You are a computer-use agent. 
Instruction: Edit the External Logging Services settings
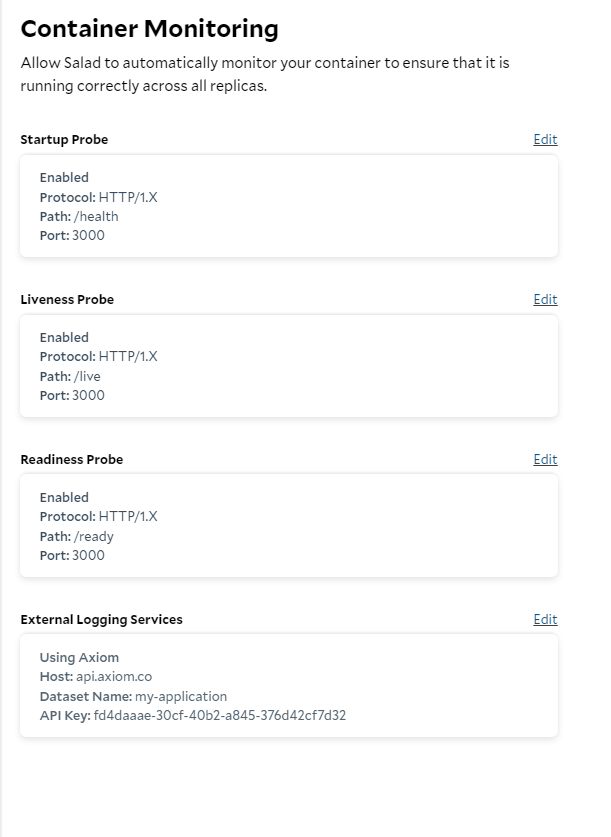tap(545, 619)
